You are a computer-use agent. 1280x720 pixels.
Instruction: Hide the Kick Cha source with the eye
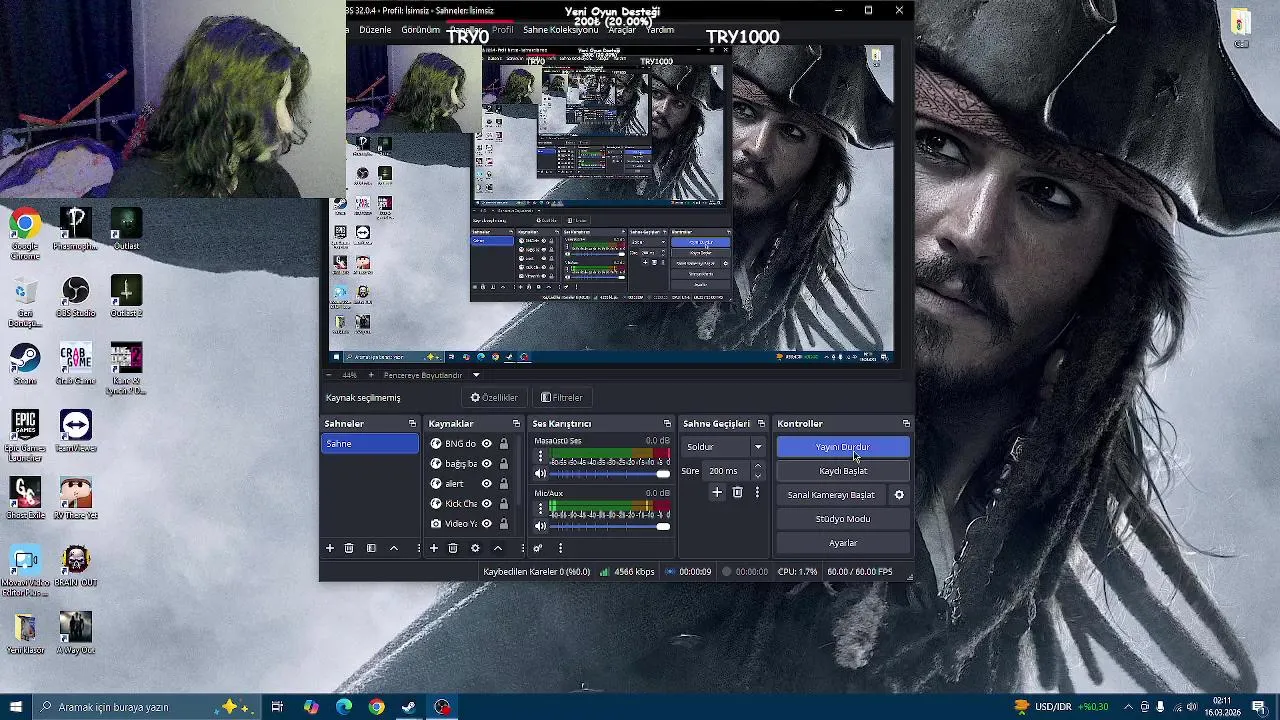pyautogui.click(x=487, y=504)
